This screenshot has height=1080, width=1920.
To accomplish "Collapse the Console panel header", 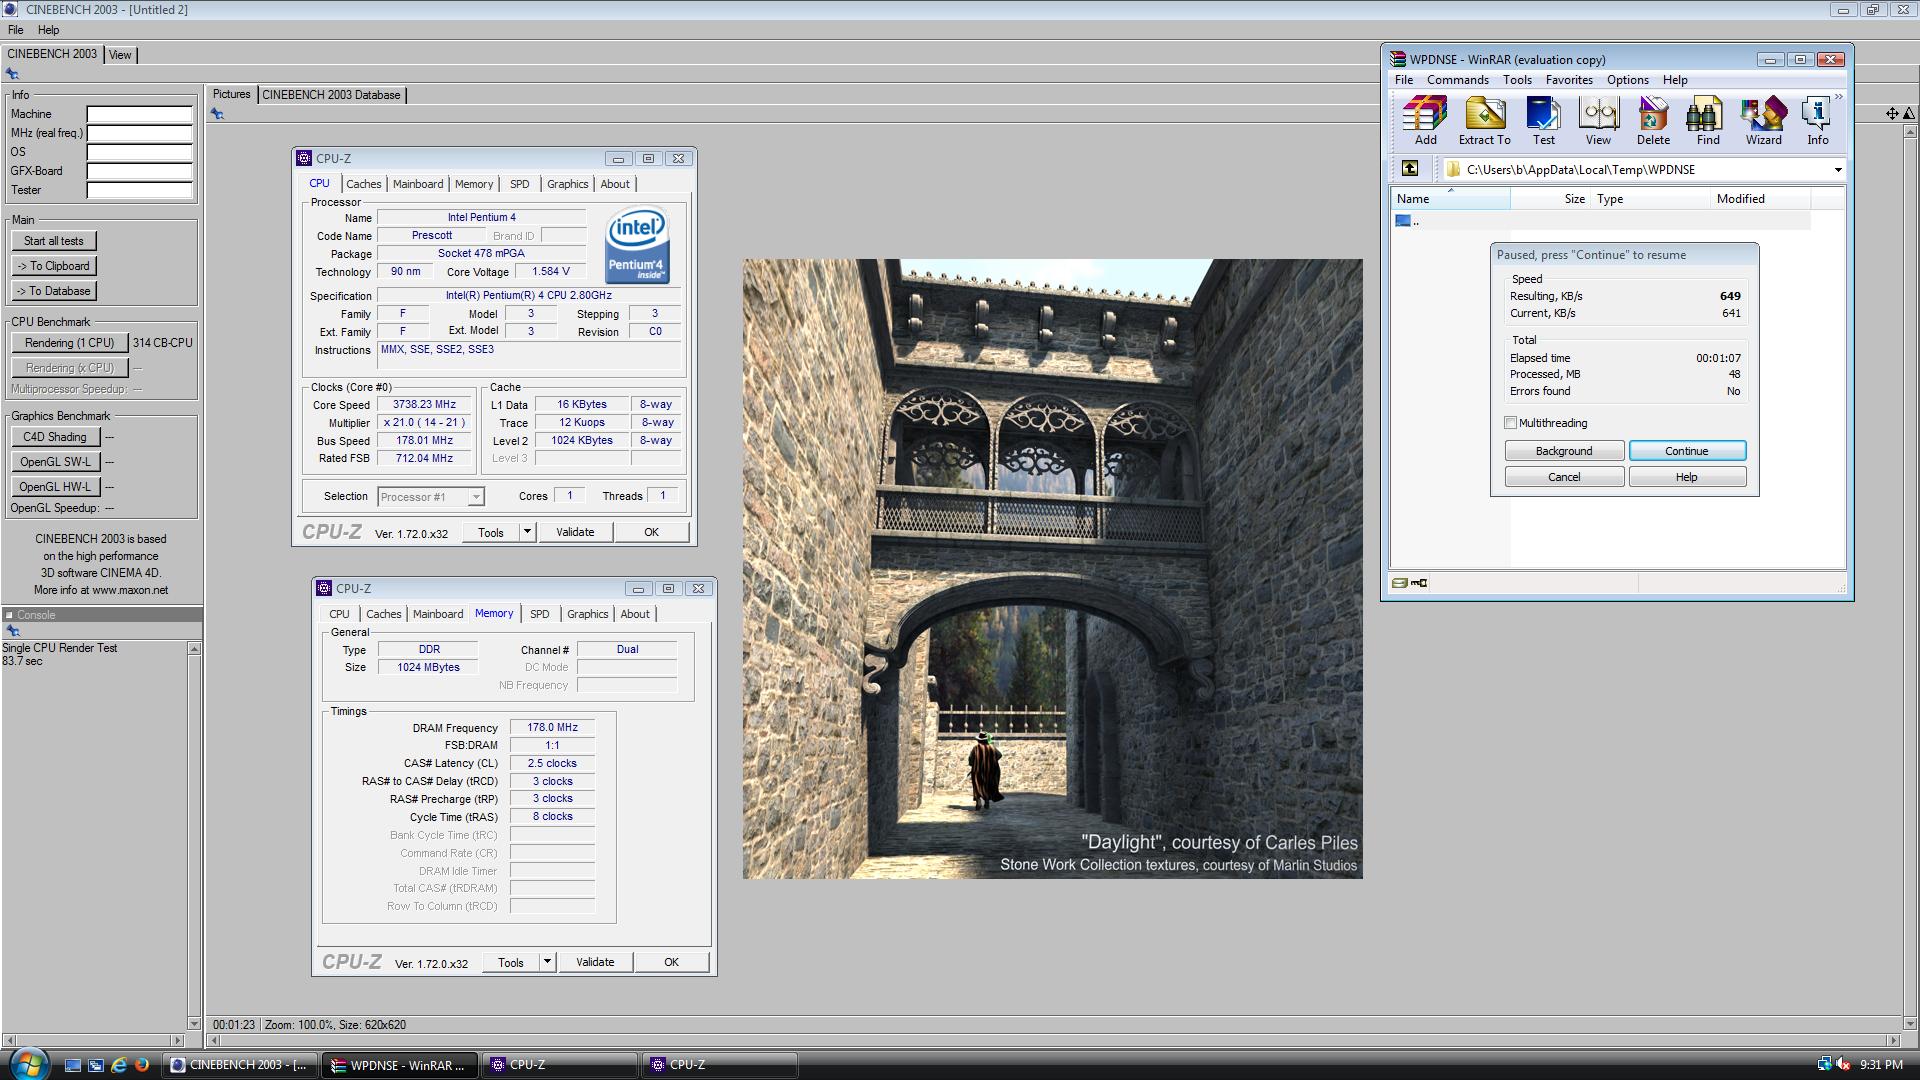I will point(9,615).
